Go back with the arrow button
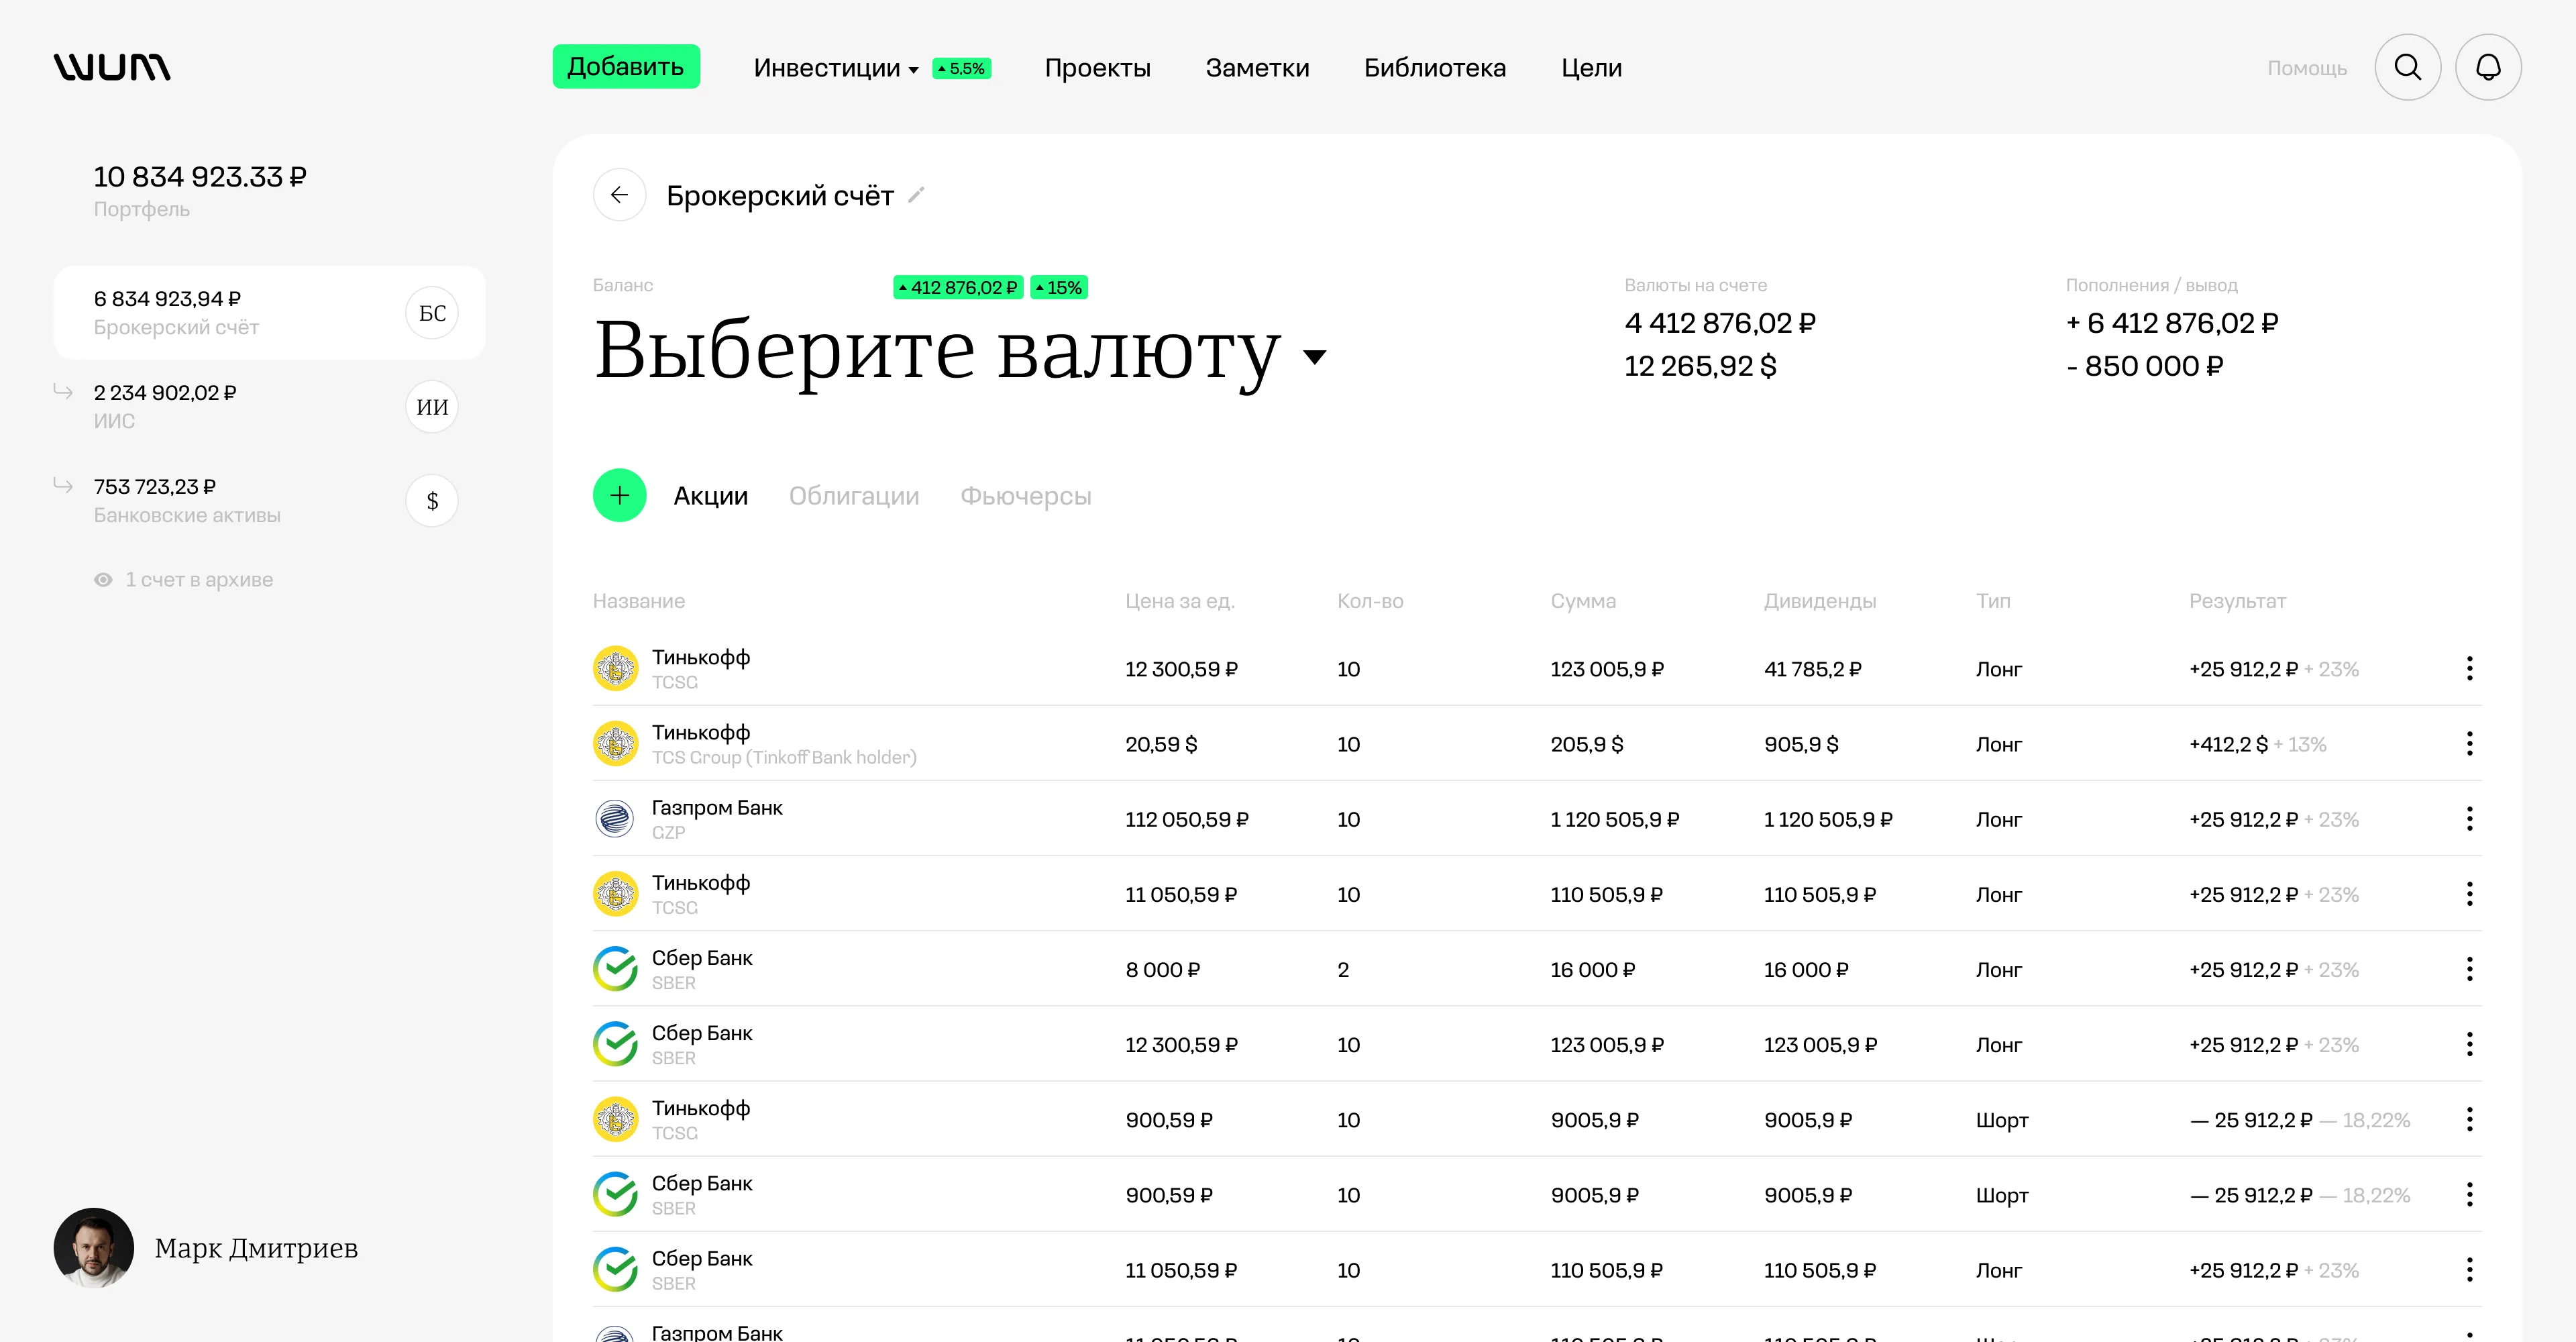Image resolution: width=2576 pixels, height=1342 pixels. pyautogui.click(x=619, y=195)
